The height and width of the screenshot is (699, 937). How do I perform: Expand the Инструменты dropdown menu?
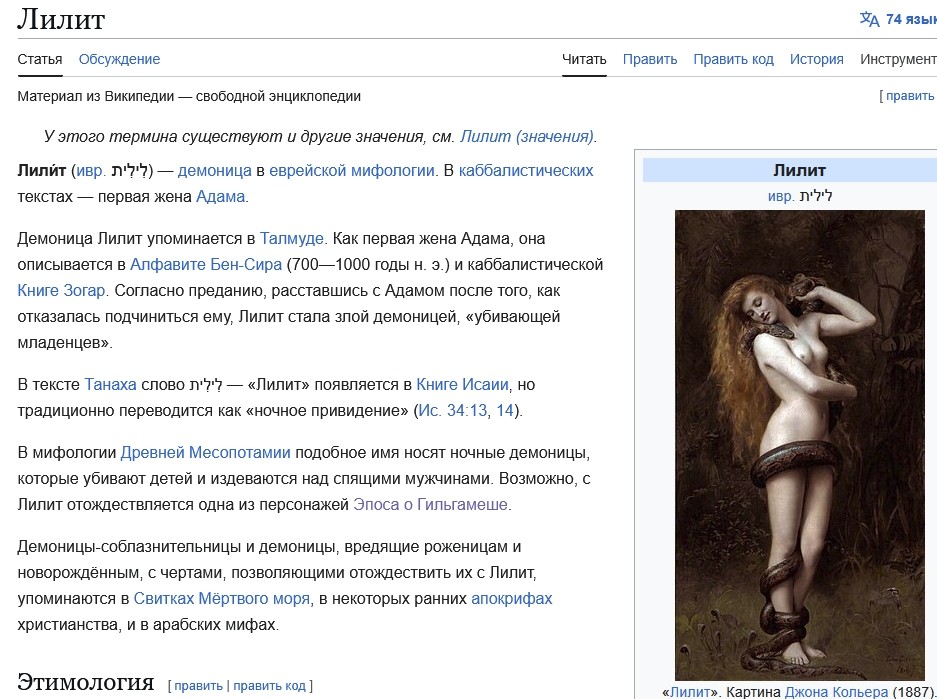(898, 59)
